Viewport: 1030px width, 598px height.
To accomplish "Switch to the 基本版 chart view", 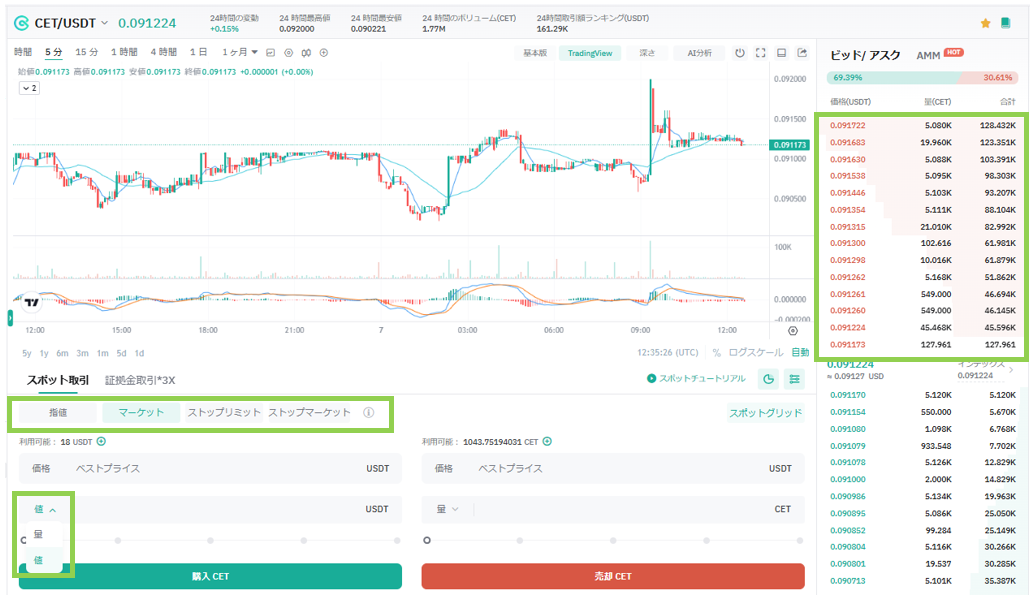I will coord(535,53).
